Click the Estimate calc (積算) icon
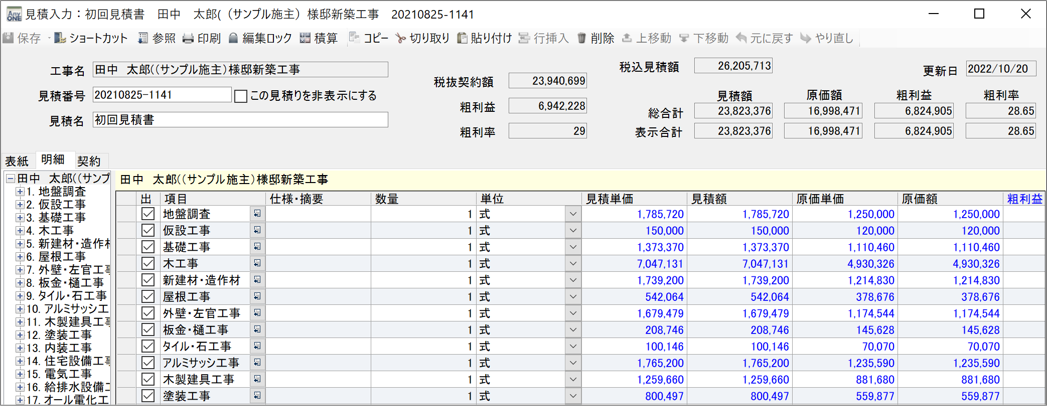 click(x=306, y=39)
